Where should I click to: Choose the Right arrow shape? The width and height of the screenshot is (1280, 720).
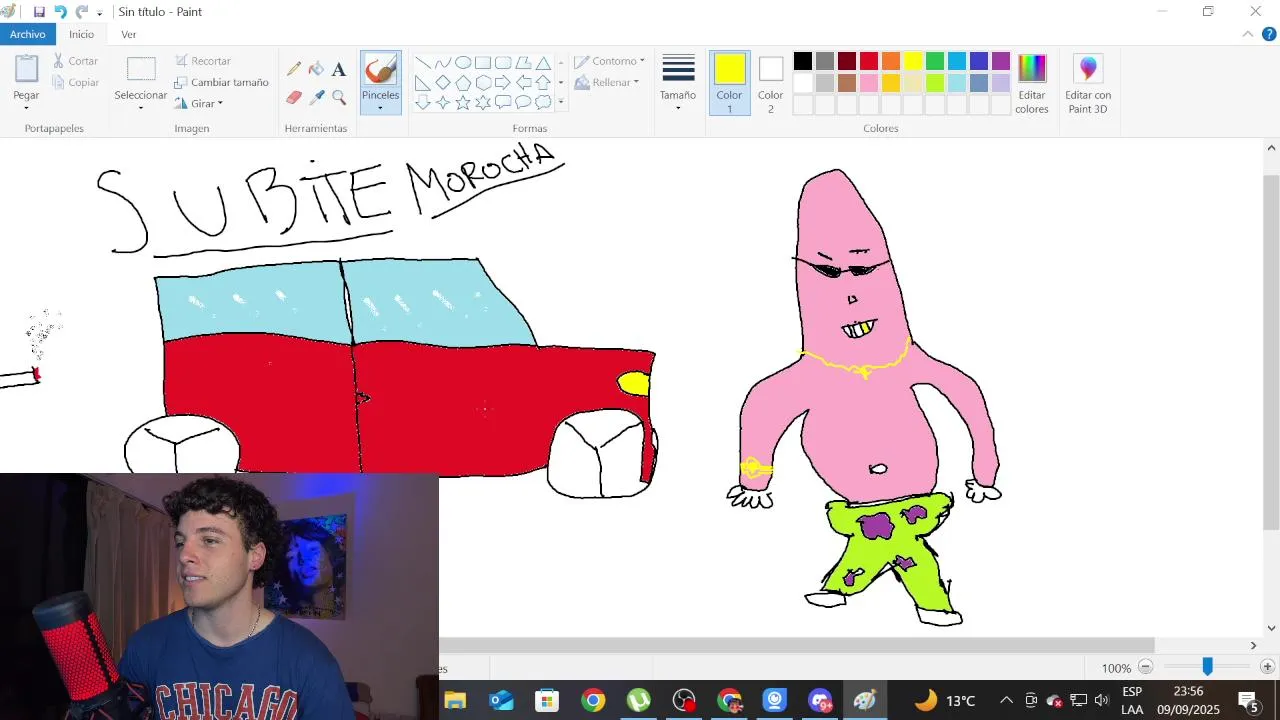[x=503, y=82]
